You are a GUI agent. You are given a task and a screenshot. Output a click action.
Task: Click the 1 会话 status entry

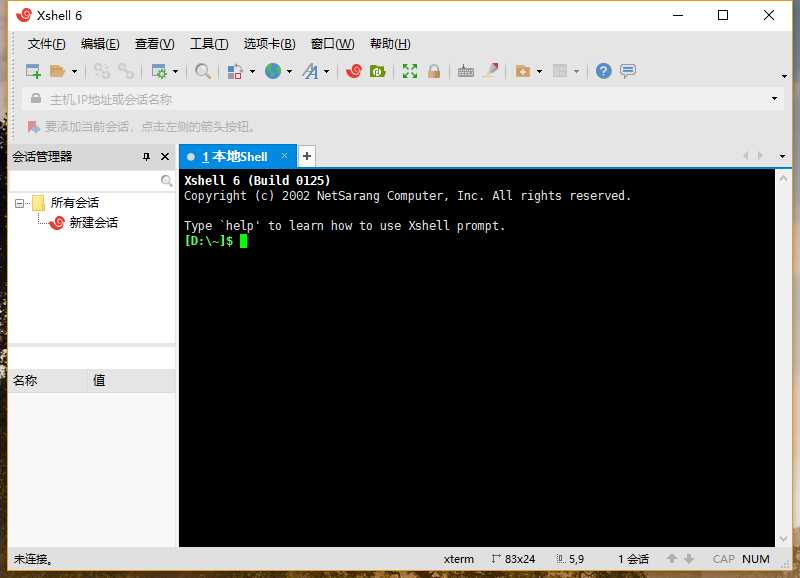tap(633, 559)
